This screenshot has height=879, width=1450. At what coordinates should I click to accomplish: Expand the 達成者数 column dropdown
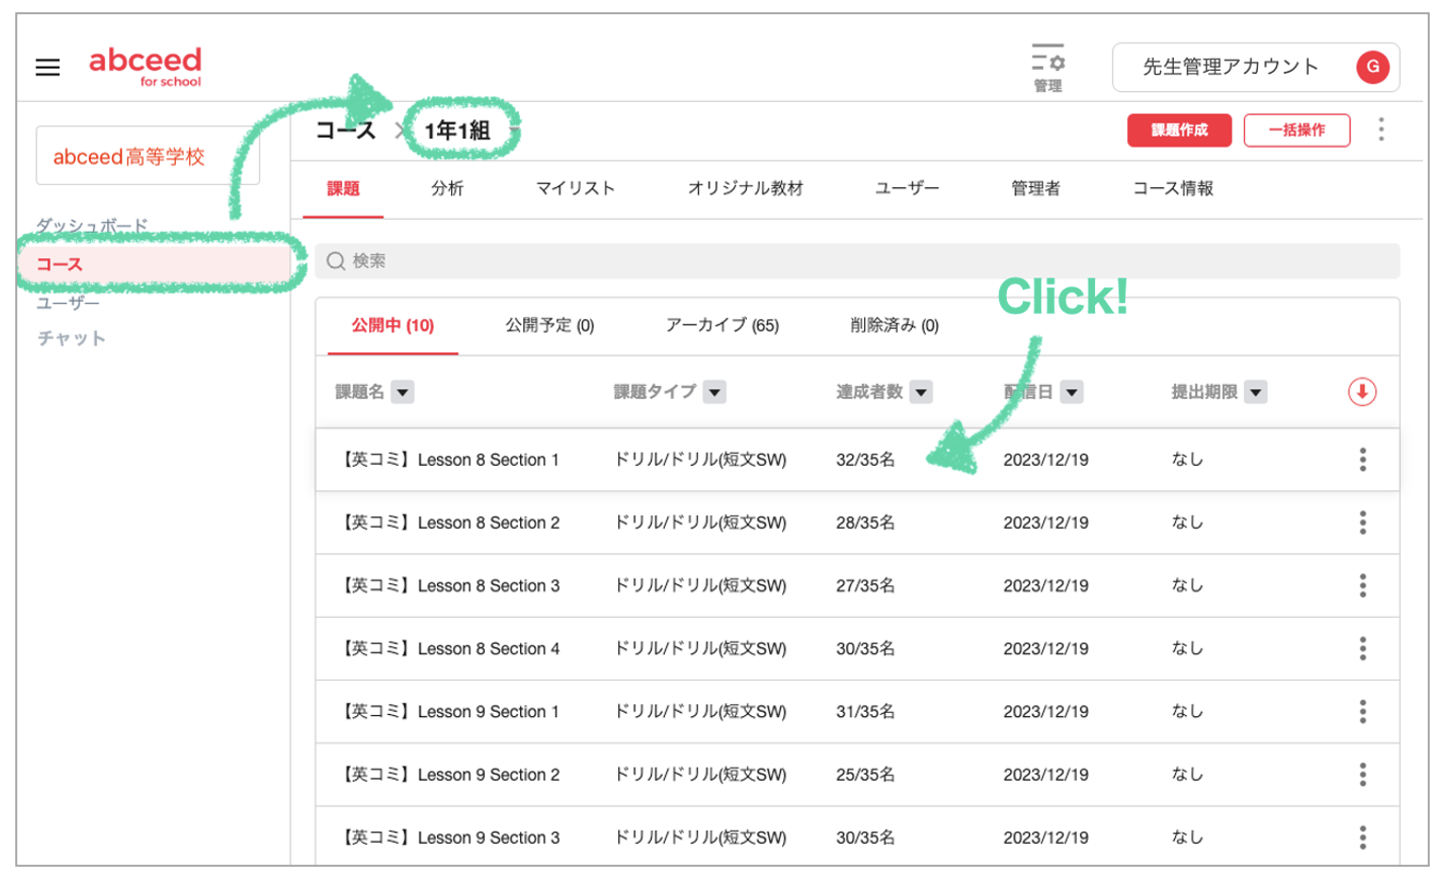(x=921, y=392)
